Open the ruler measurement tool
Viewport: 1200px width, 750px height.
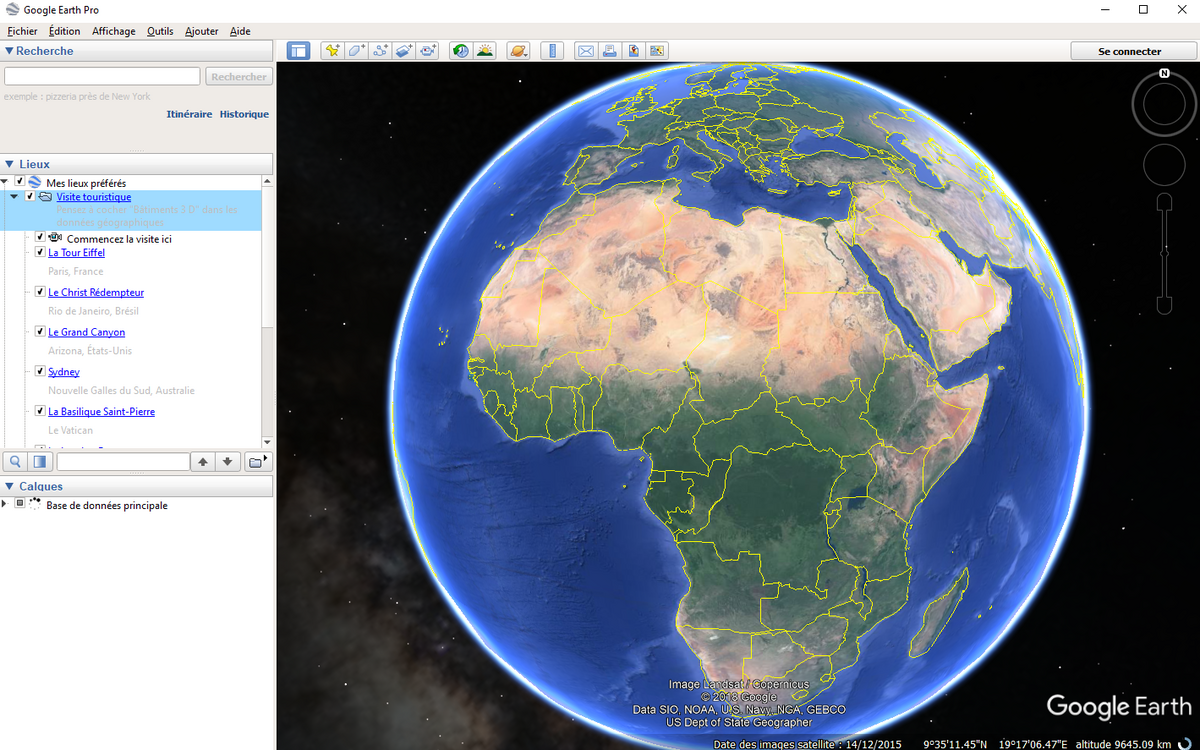click(x=553, y=50)
